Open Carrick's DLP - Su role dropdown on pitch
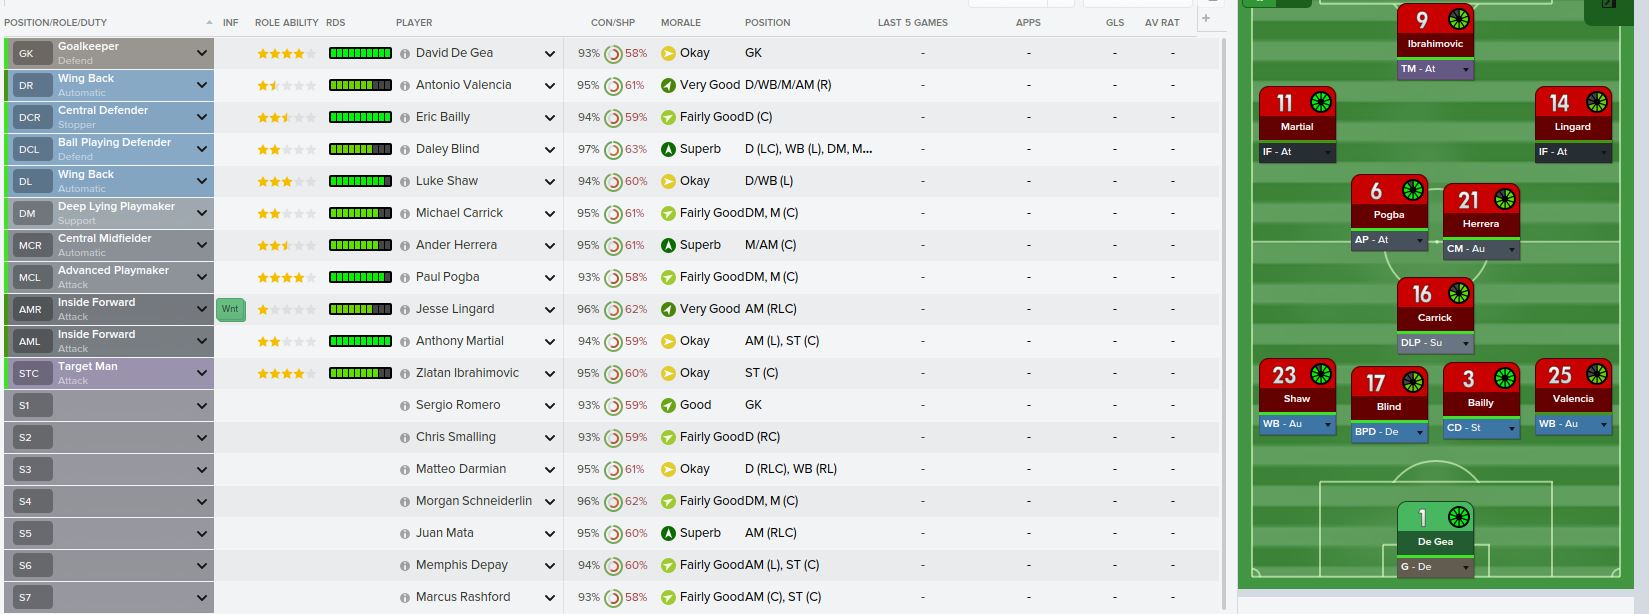 (x=1465, y=343)
